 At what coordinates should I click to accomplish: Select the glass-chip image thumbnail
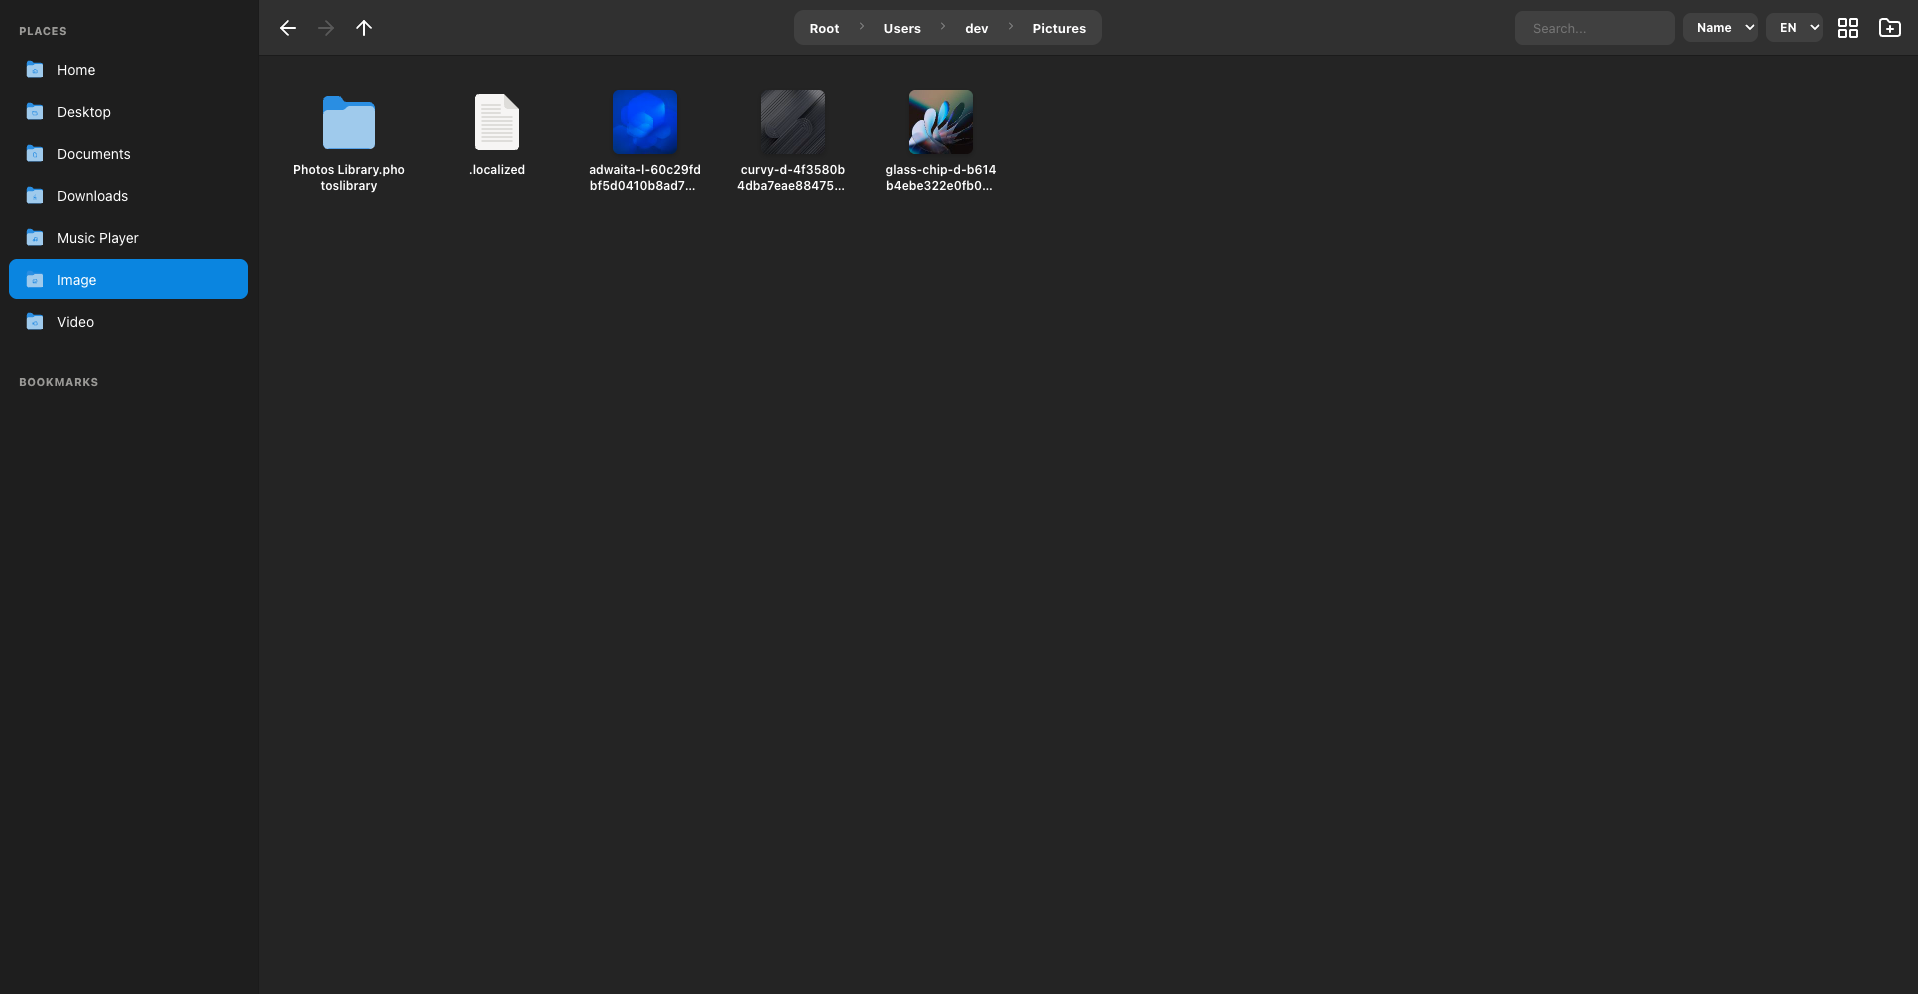940,120
